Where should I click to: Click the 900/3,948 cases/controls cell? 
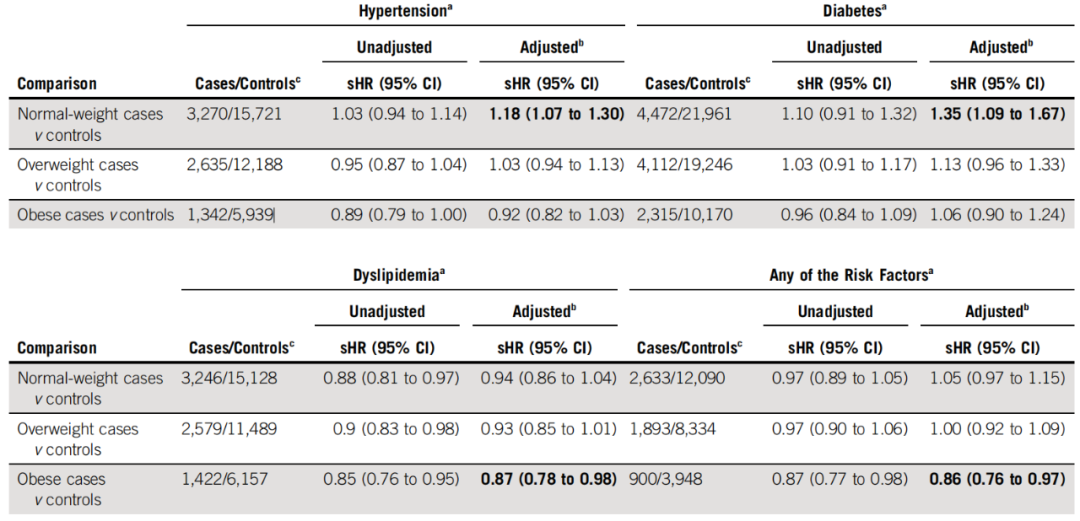666,479
